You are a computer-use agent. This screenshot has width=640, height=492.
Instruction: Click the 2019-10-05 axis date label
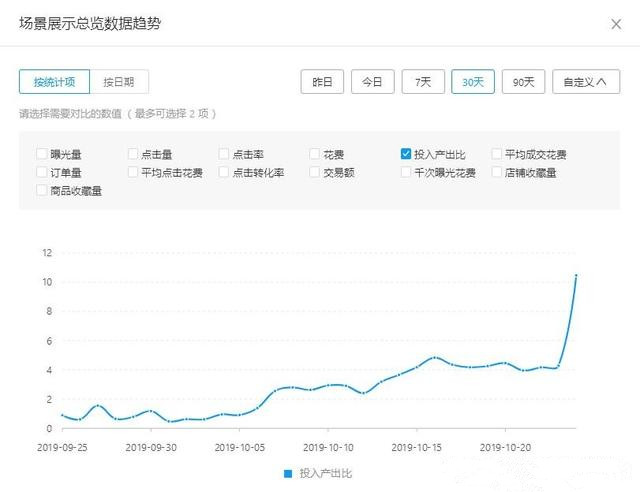click(x=240, y=447)
